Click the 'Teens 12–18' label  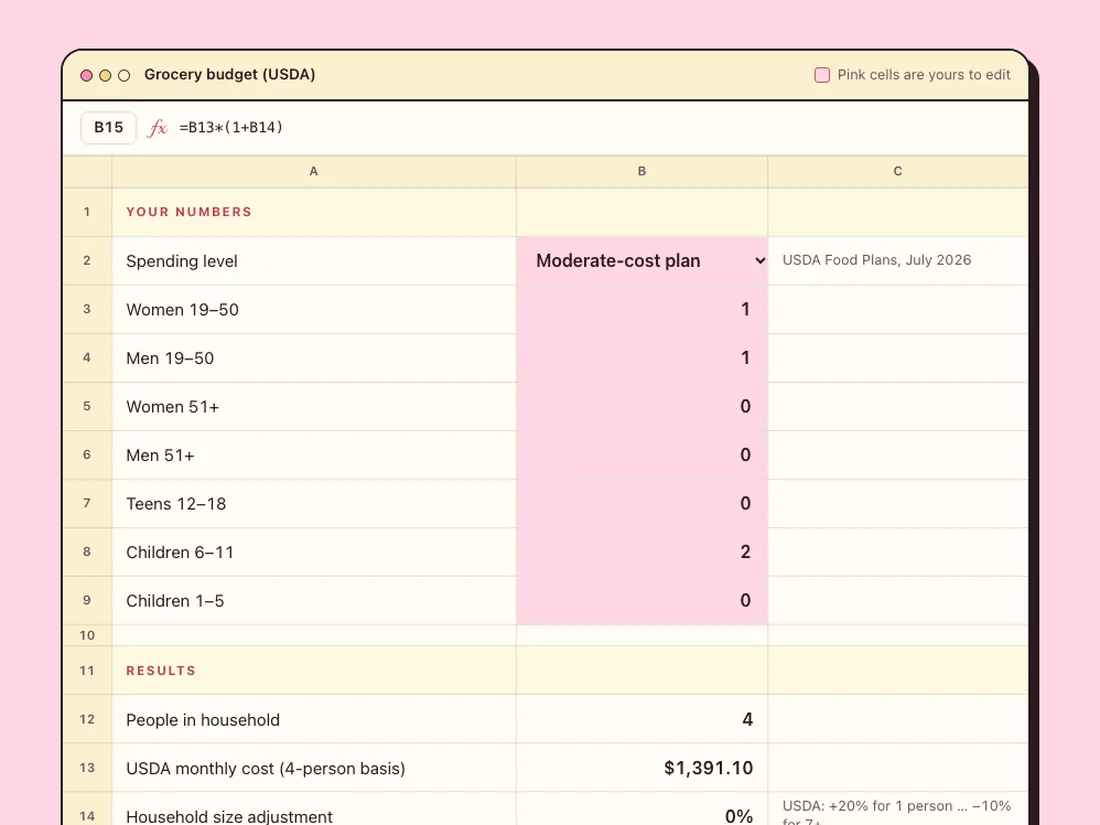pyautogui.click(x=176, y=504)
